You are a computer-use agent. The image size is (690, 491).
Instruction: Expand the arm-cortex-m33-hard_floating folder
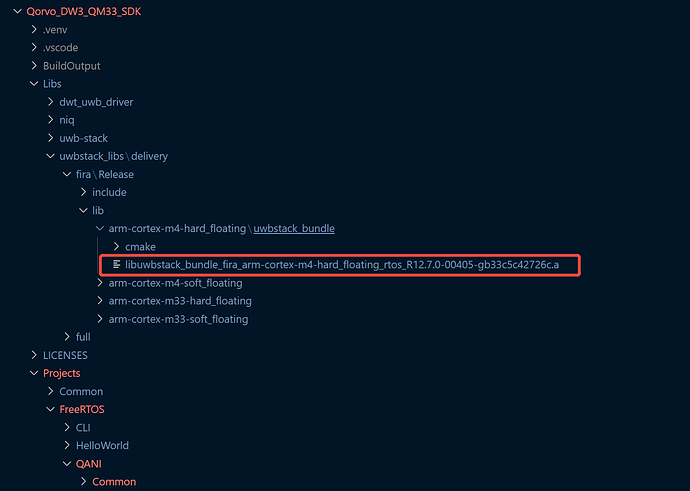coord(180,301)
